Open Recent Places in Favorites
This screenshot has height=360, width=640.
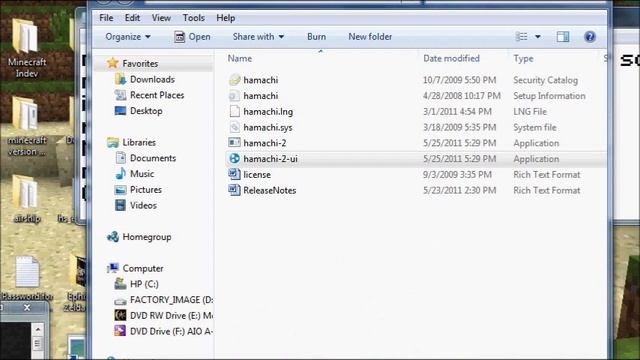pos(157,95)
